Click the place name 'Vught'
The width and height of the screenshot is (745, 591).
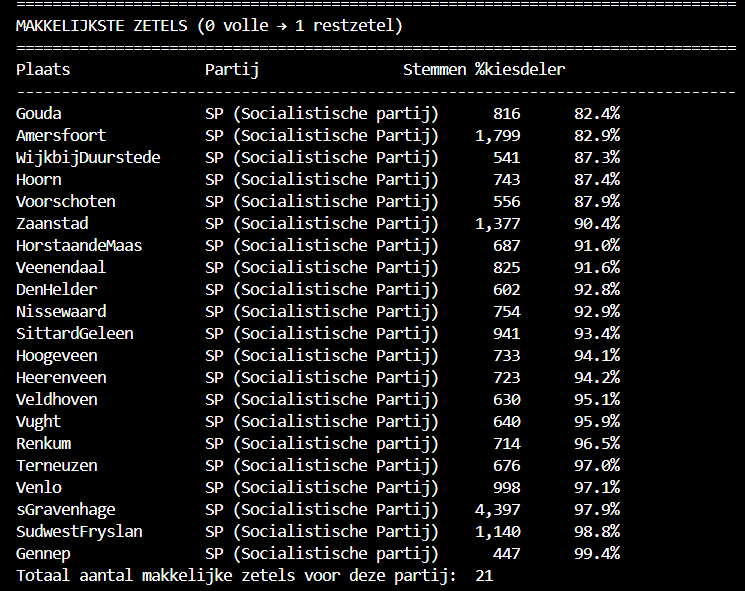point(38,422)
